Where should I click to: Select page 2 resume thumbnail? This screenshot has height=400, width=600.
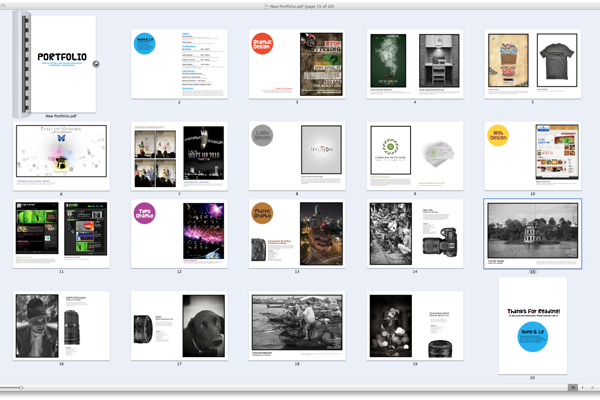(x=179, y=64)
